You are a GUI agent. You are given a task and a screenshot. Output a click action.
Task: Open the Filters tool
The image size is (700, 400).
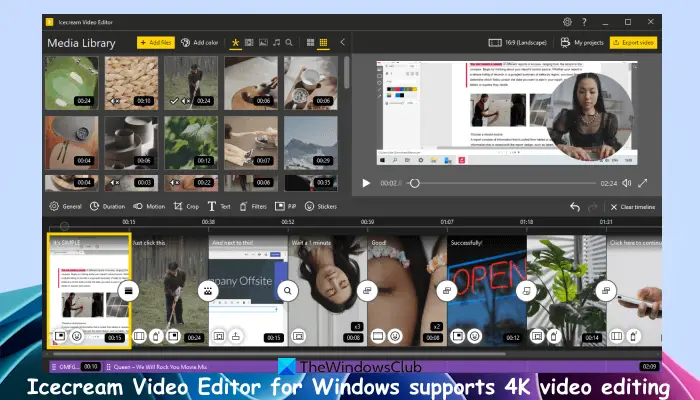(x=253, y=206)
